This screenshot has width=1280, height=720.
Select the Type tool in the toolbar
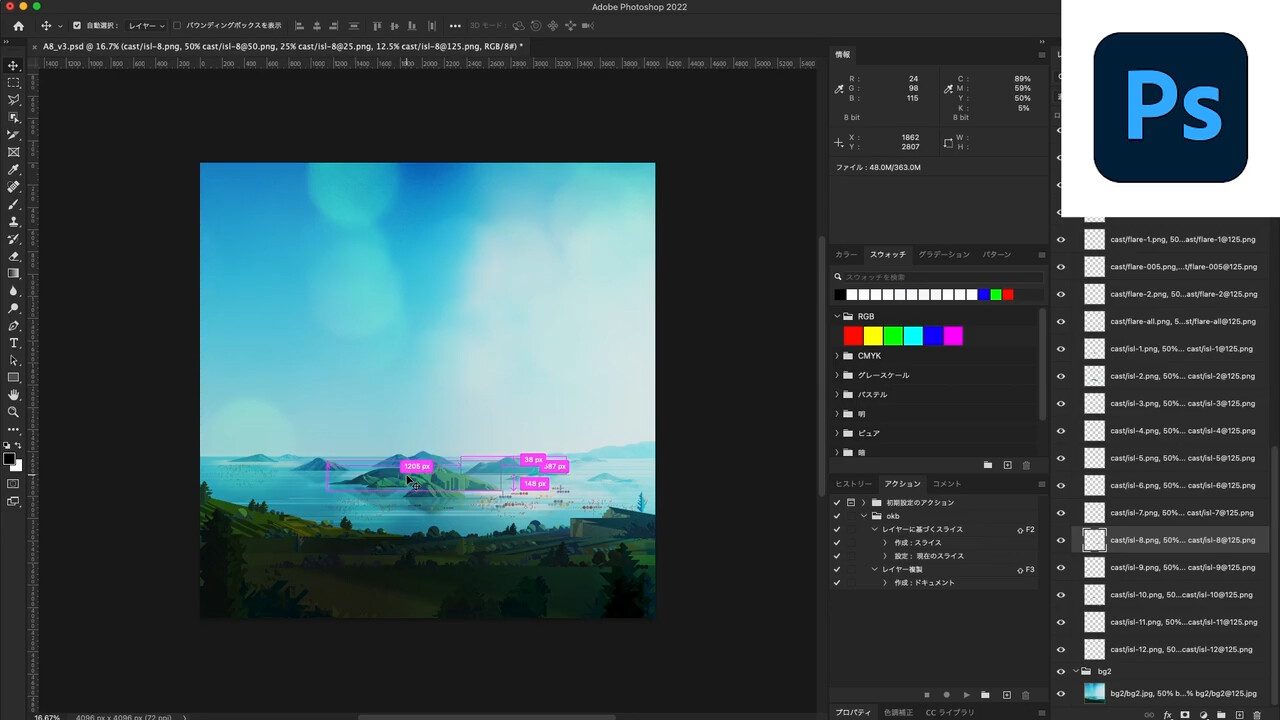click(14, 343)
